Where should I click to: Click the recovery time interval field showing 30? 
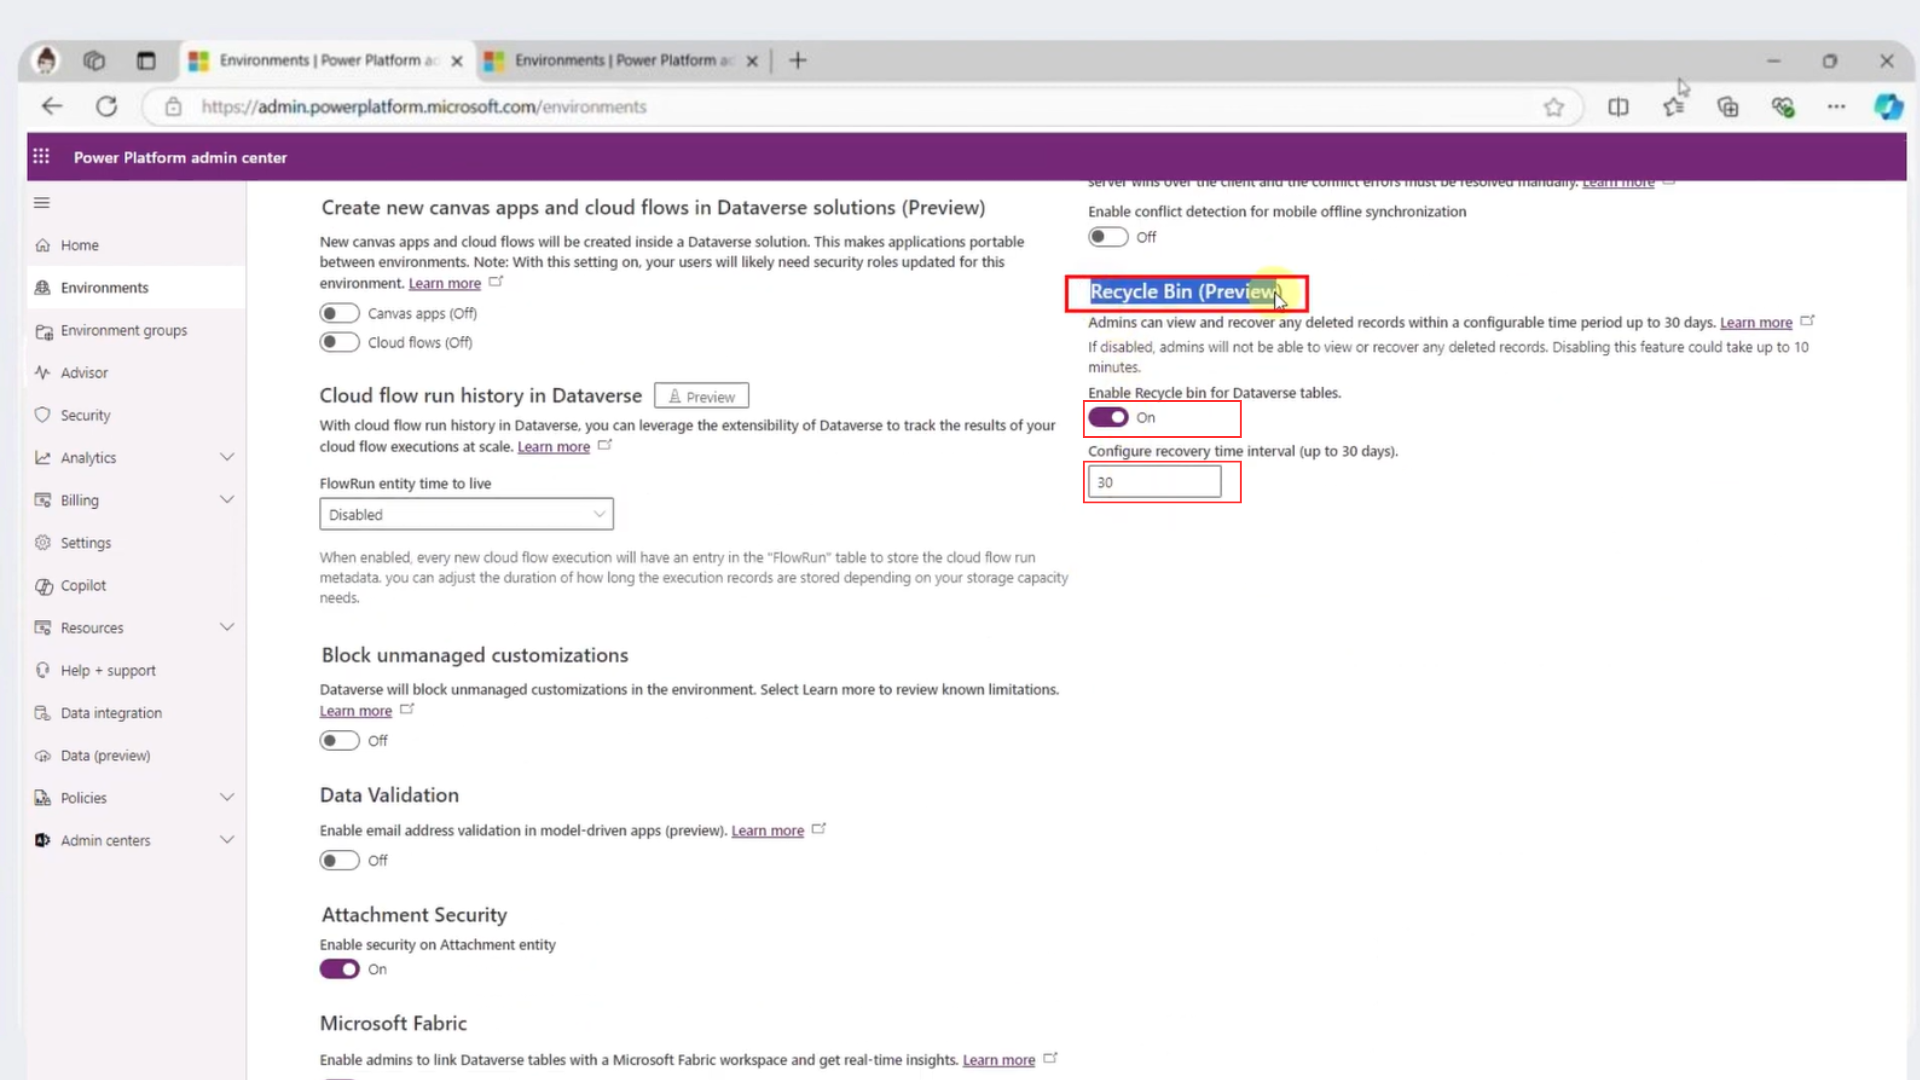[x=1154, y=482]
